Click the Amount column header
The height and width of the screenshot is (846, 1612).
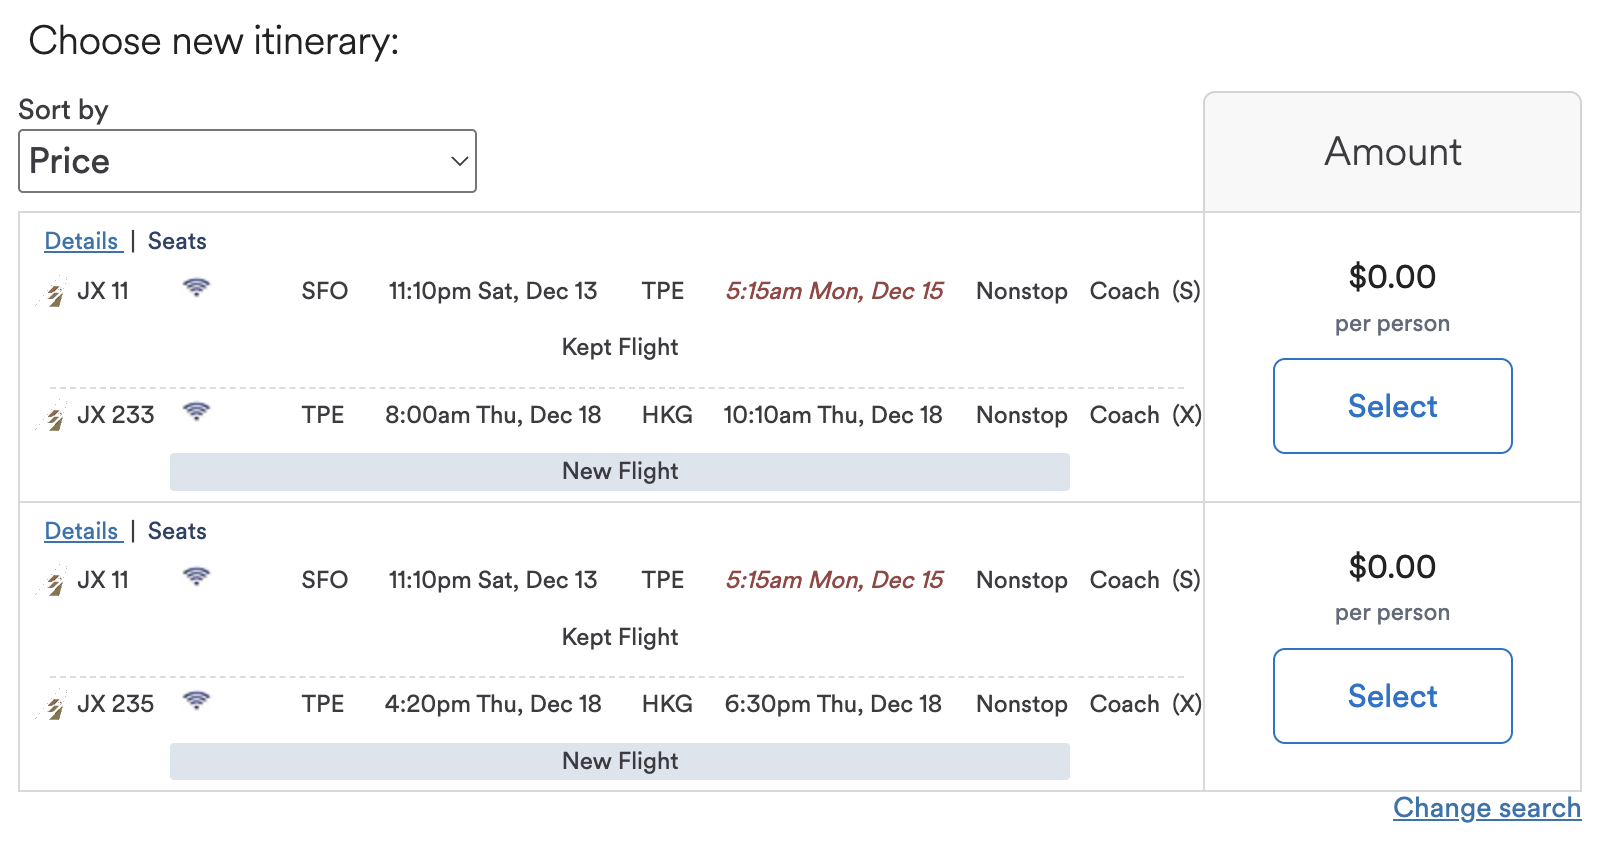tap(1392, 152)
